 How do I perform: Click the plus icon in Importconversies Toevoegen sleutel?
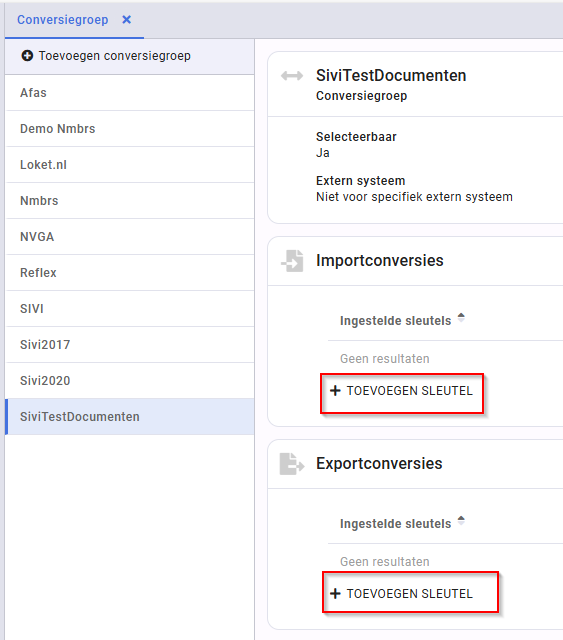click(335, 391)
